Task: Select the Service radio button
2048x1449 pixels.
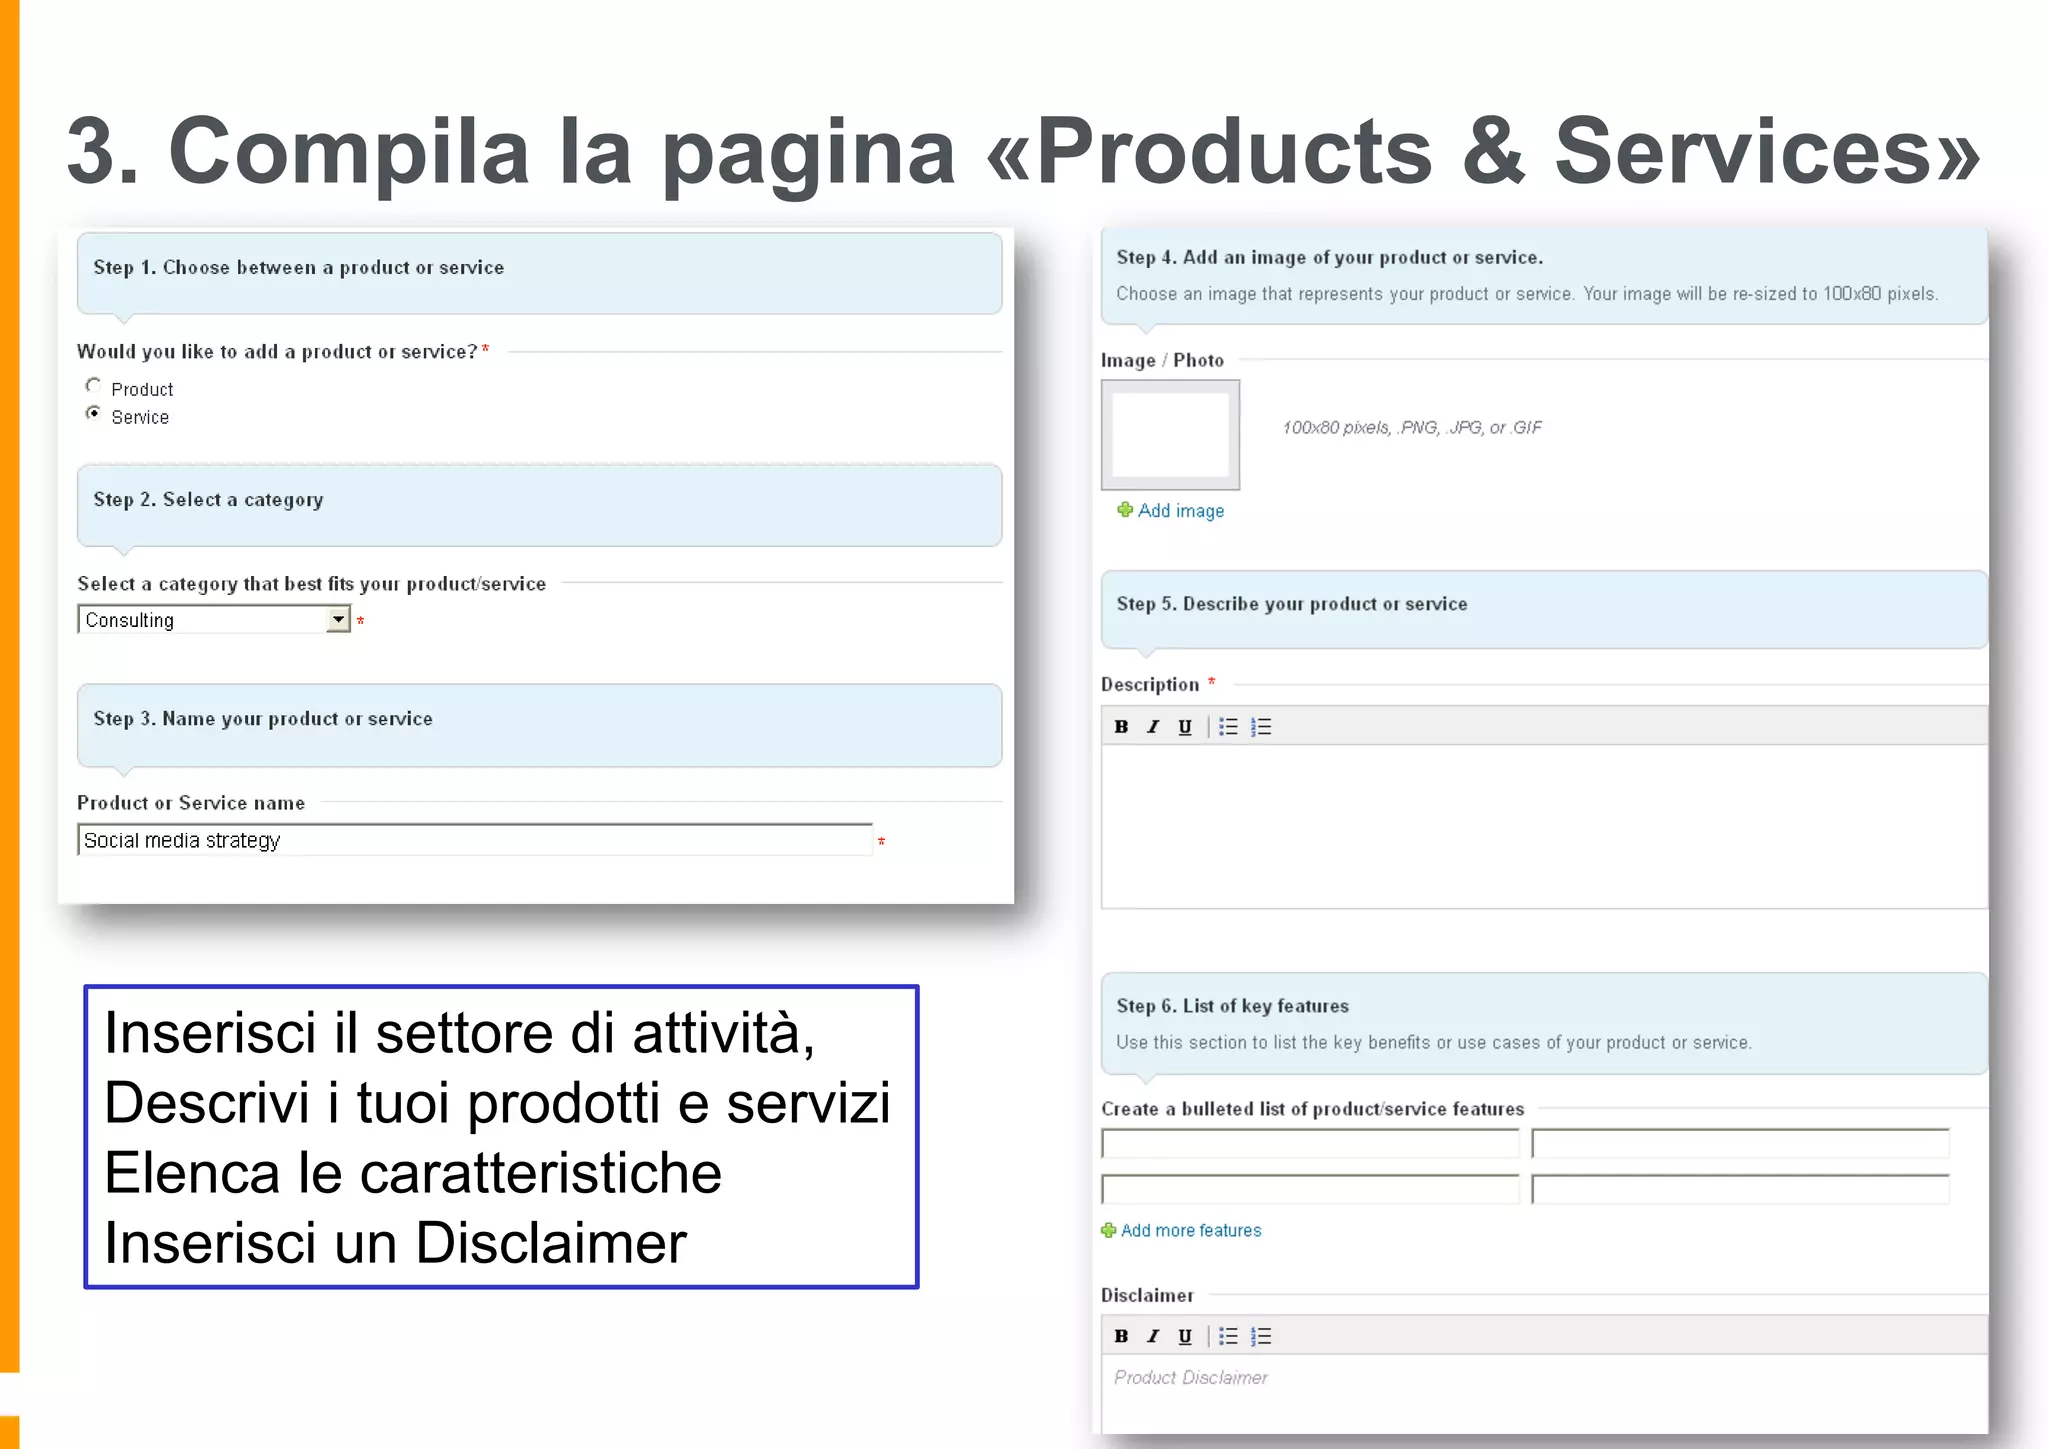Action: 93,413
